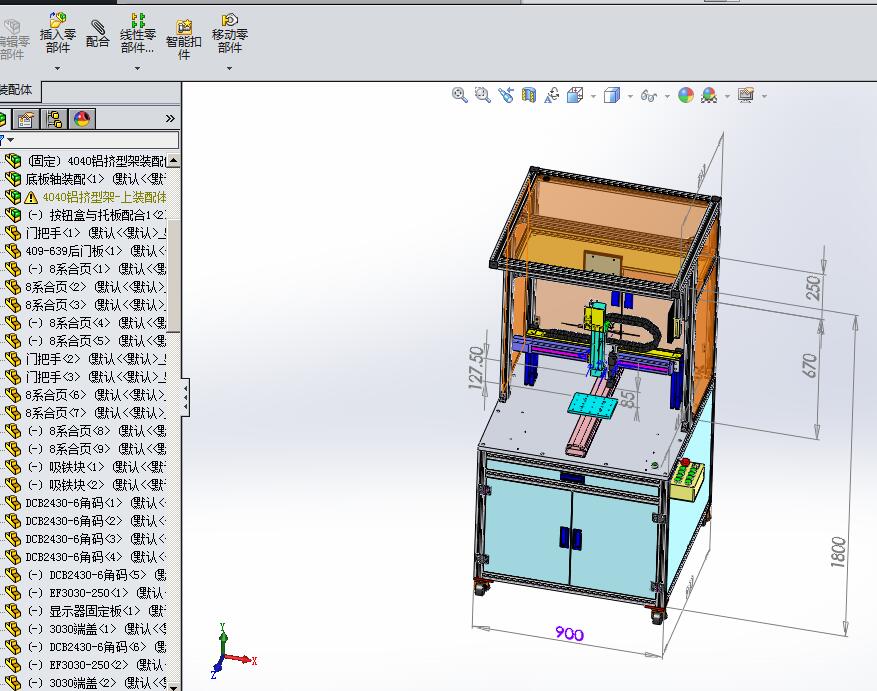Click the feature tree vertical scrollbar thumb
The image size is (877, 691).
[x=173, y=275]
